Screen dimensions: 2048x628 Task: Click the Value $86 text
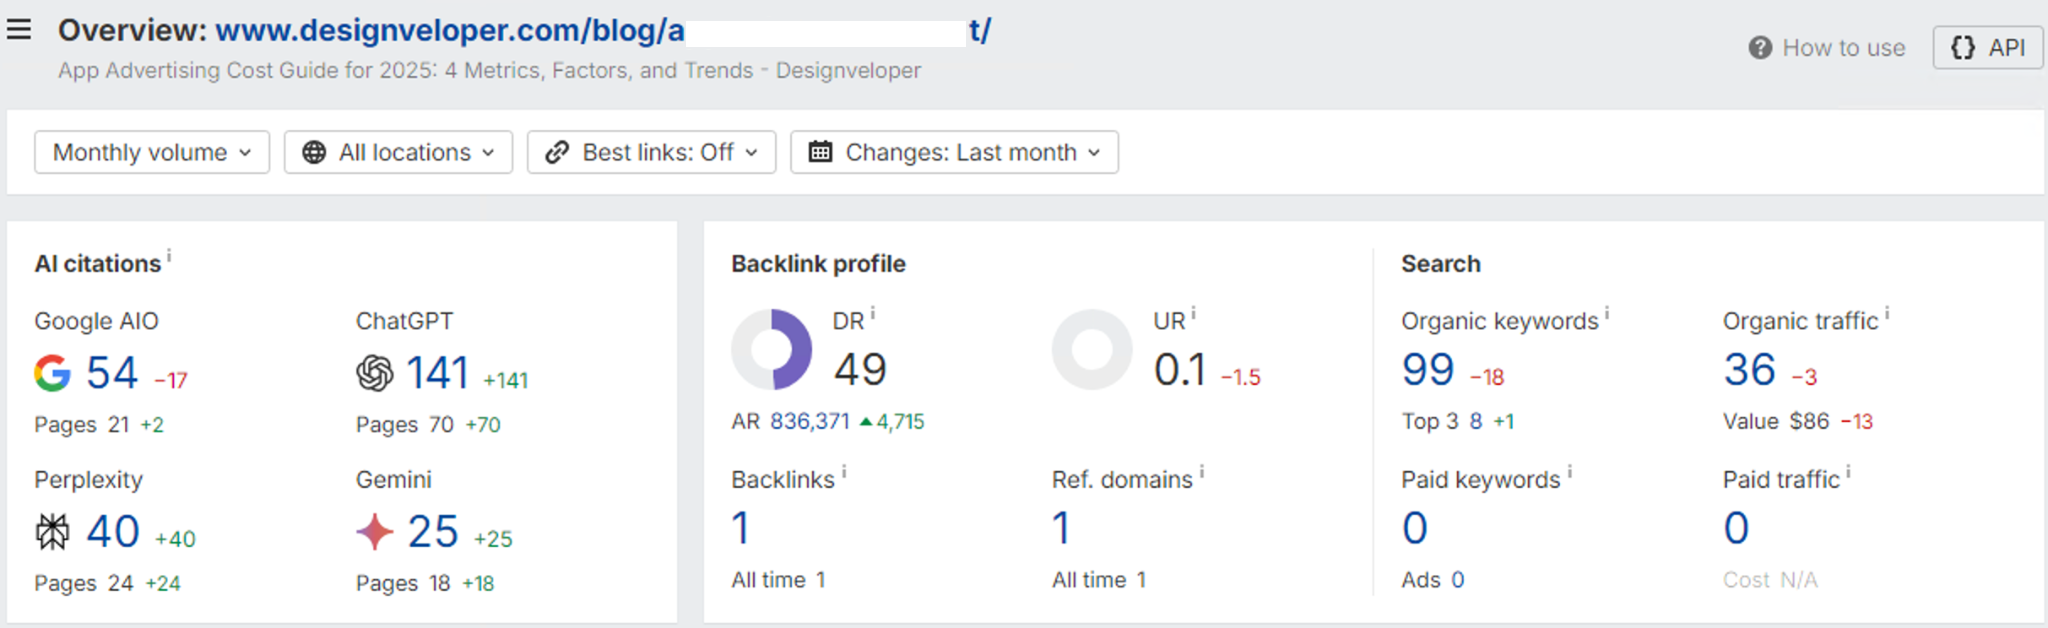1776,421
